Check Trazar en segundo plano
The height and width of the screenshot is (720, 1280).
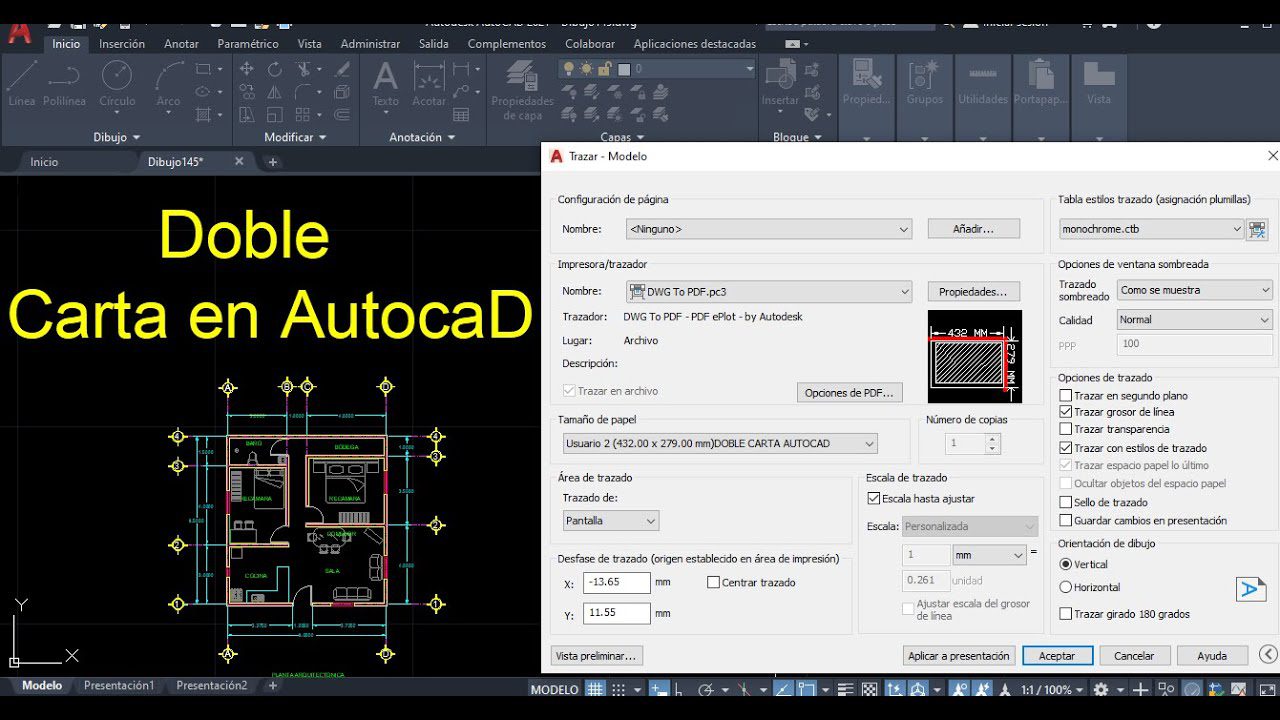[1066, 398]
